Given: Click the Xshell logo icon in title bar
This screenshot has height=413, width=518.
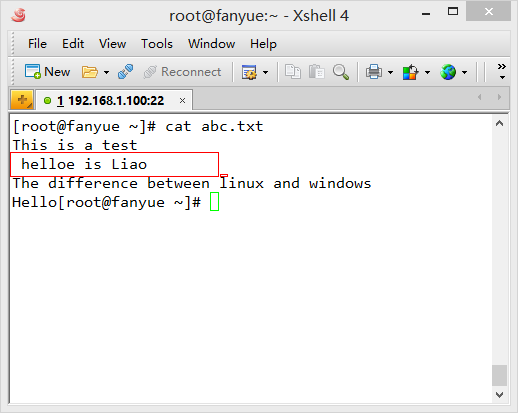Looking at the screenshot, I should (x=19, y=15).
